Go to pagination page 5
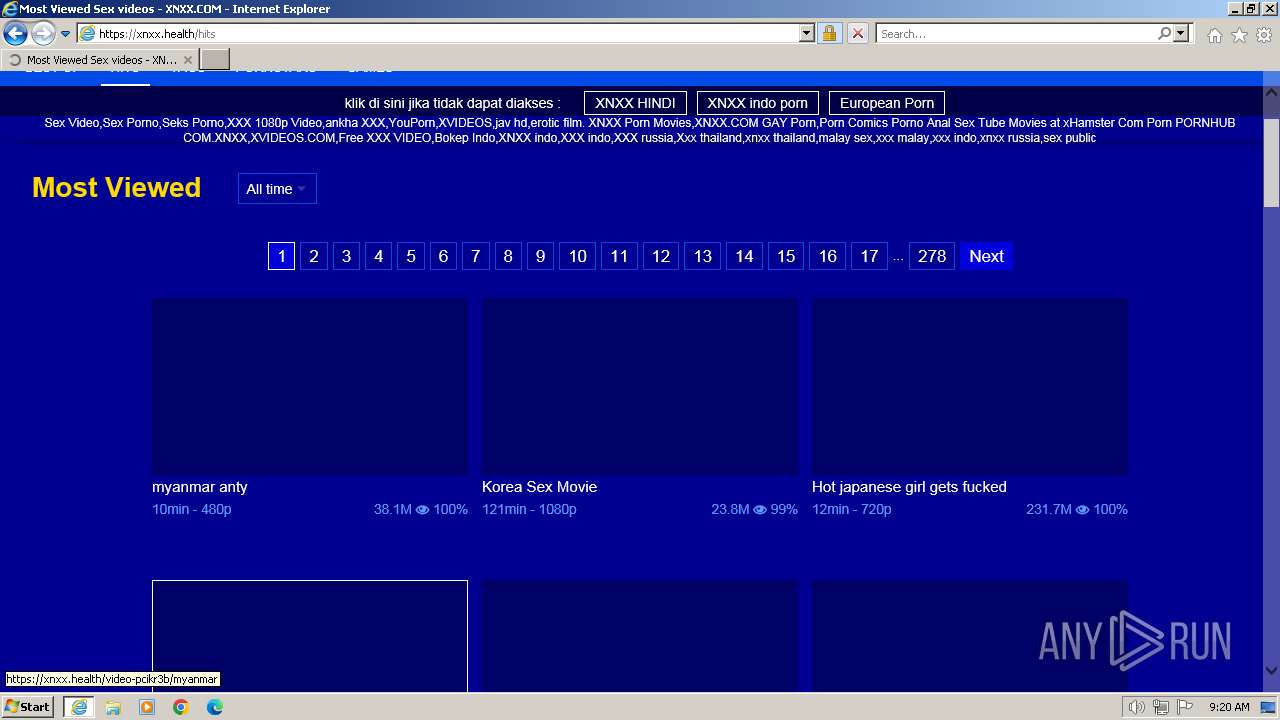1280x720 pixels. pos(410,256)
